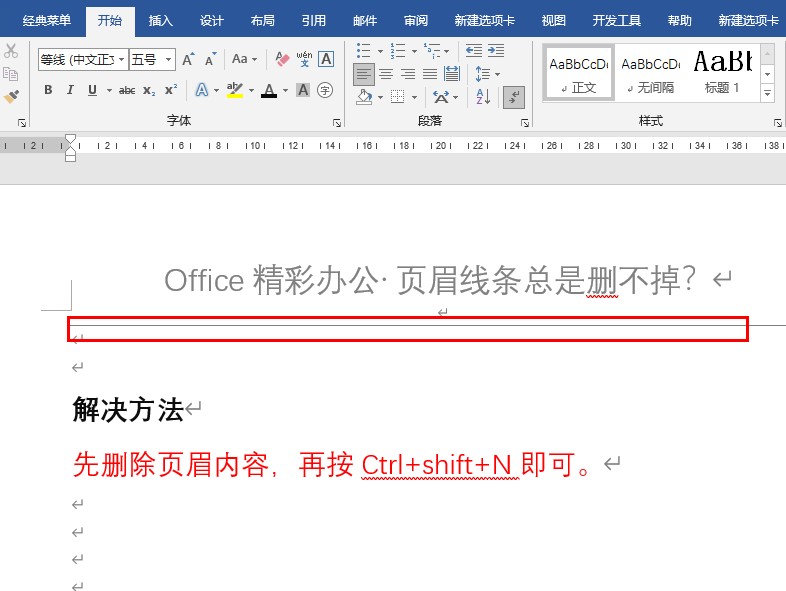This screenshot has width=786, height=591.
Task: Apply a Bullets list
Action: pos(363,51)
